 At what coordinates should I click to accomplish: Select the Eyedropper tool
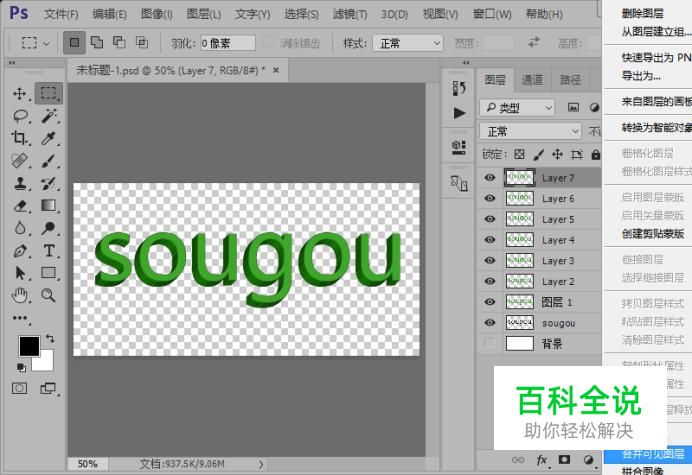pyautogui.click(x=49, y=138)
